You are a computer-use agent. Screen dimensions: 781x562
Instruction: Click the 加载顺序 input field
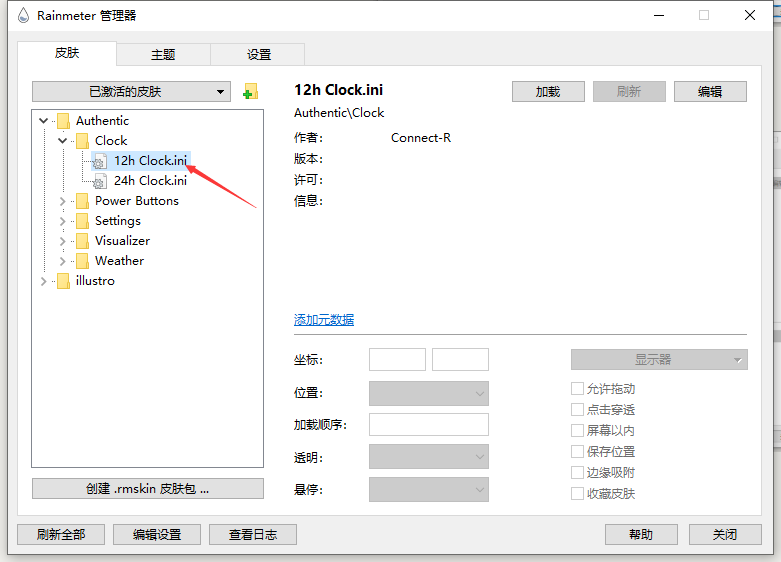tap(429, 424)
